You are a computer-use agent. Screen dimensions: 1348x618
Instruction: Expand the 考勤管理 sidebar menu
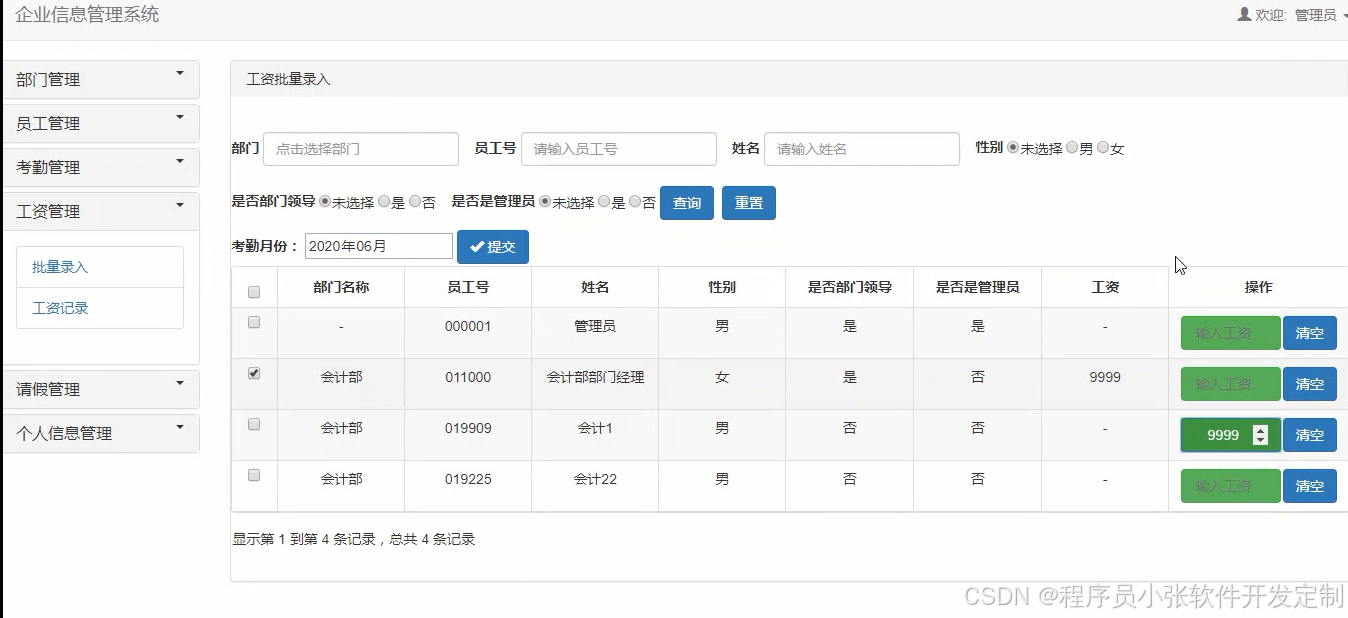click(100, 167)
